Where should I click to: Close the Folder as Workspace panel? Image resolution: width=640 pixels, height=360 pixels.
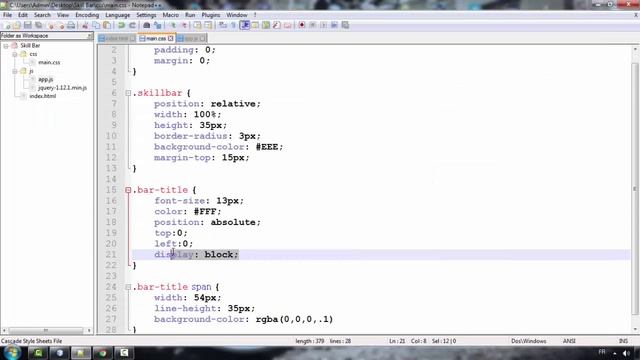(x=89, y=36)
